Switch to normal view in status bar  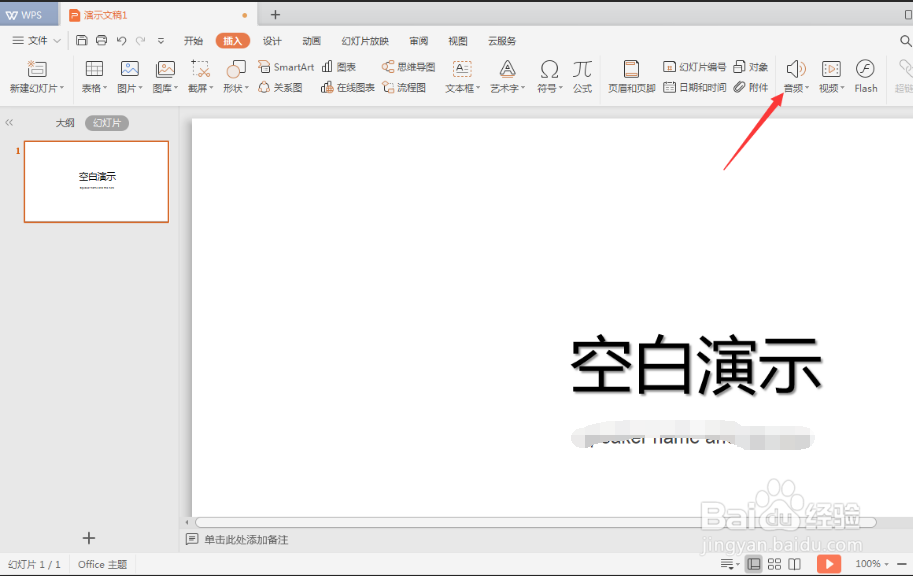click(x=753, y=564)
